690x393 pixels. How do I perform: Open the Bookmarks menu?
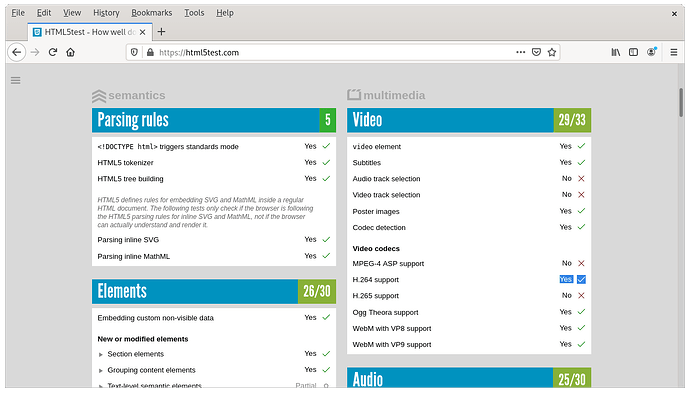point(151,13)
